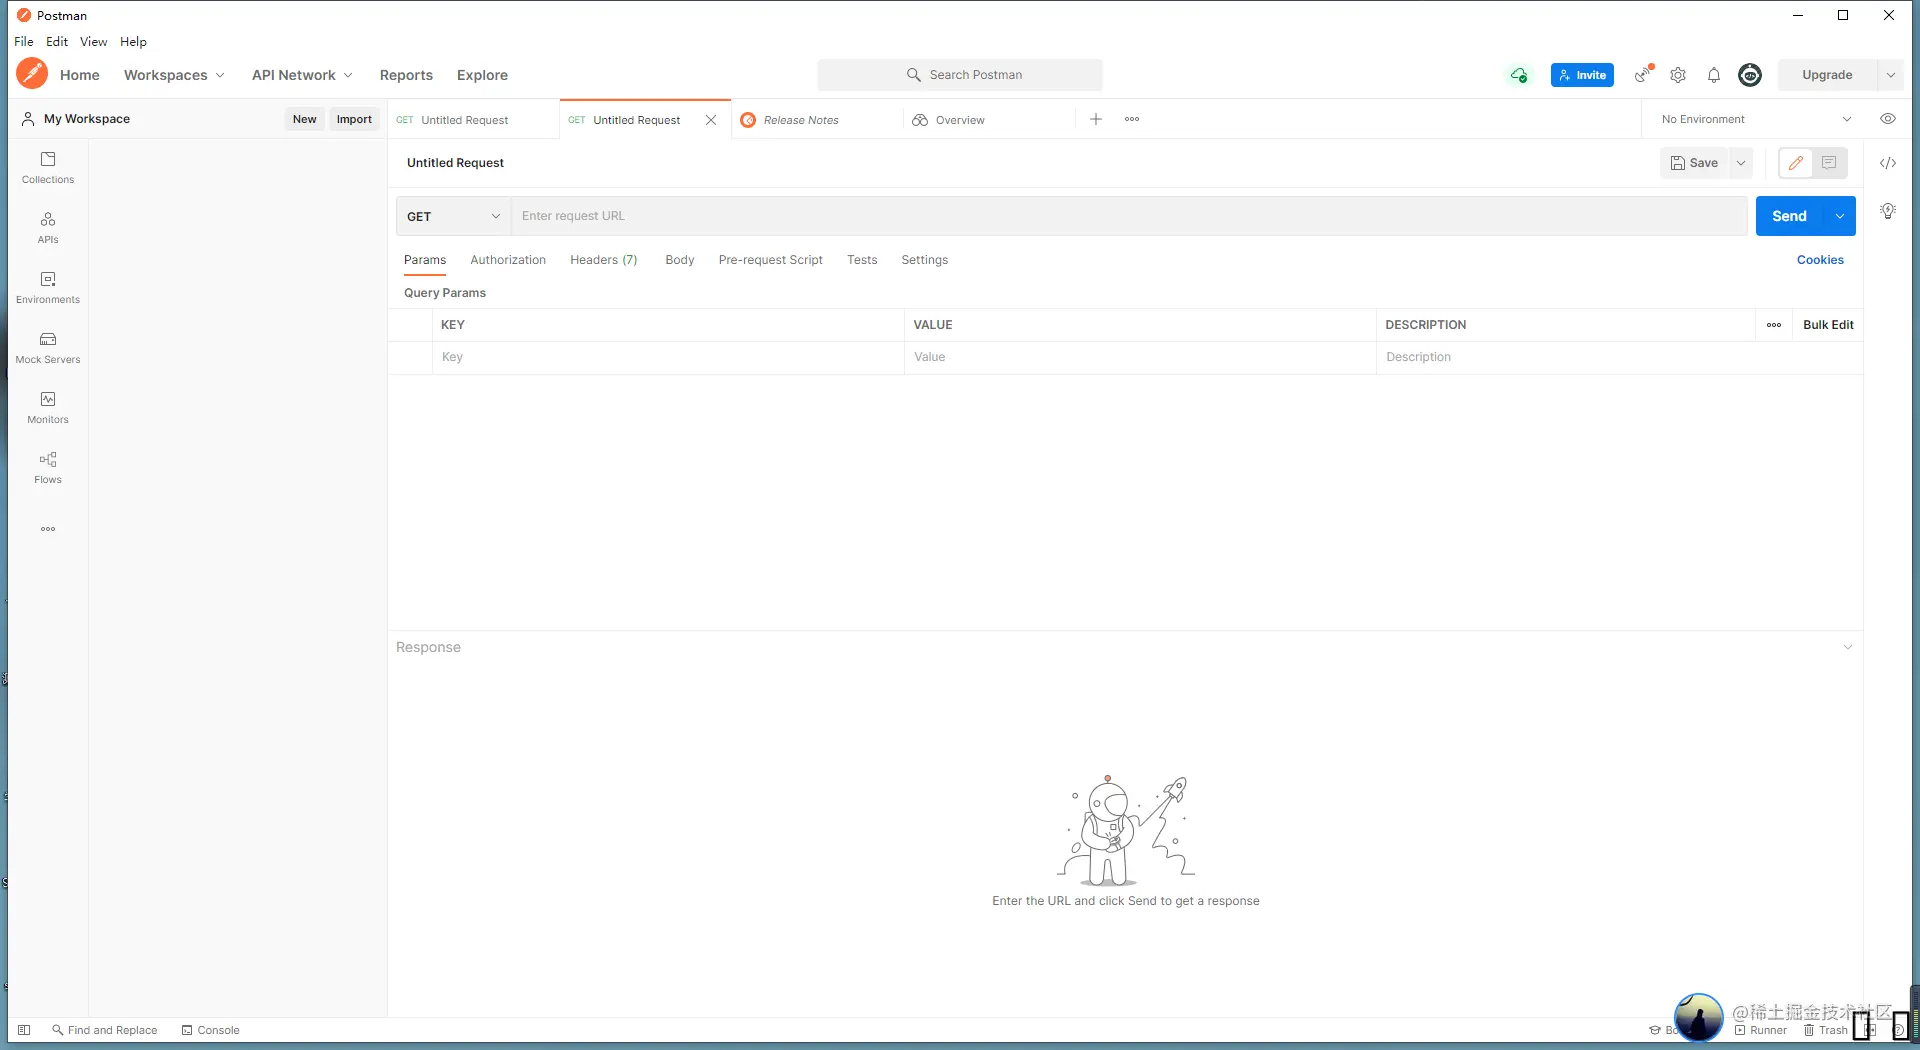
Task: Open the Upgrade dropdown arrow
Action: click(x=1891, y=75)
